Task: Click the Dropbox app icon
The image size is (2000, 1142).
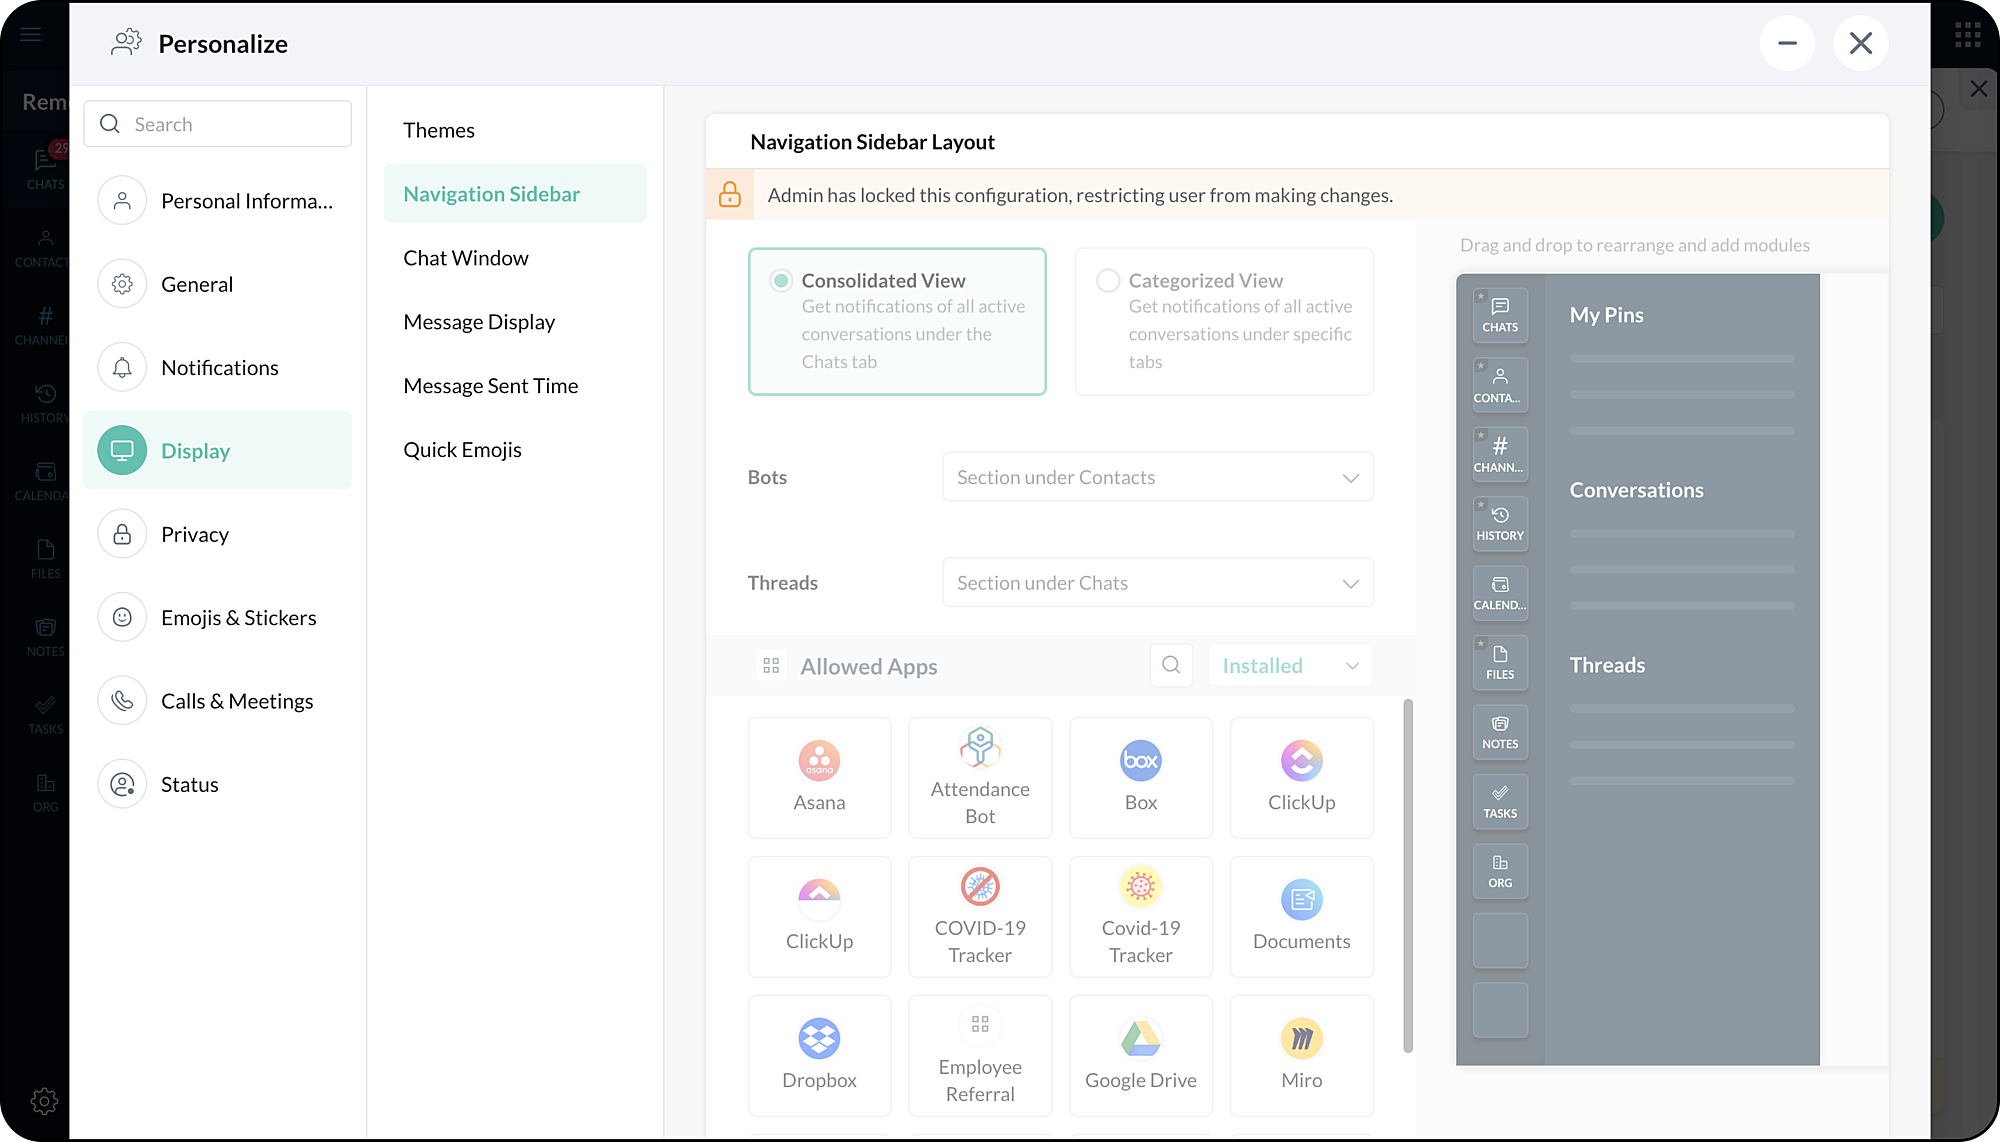Action: tap(819, 1038)
